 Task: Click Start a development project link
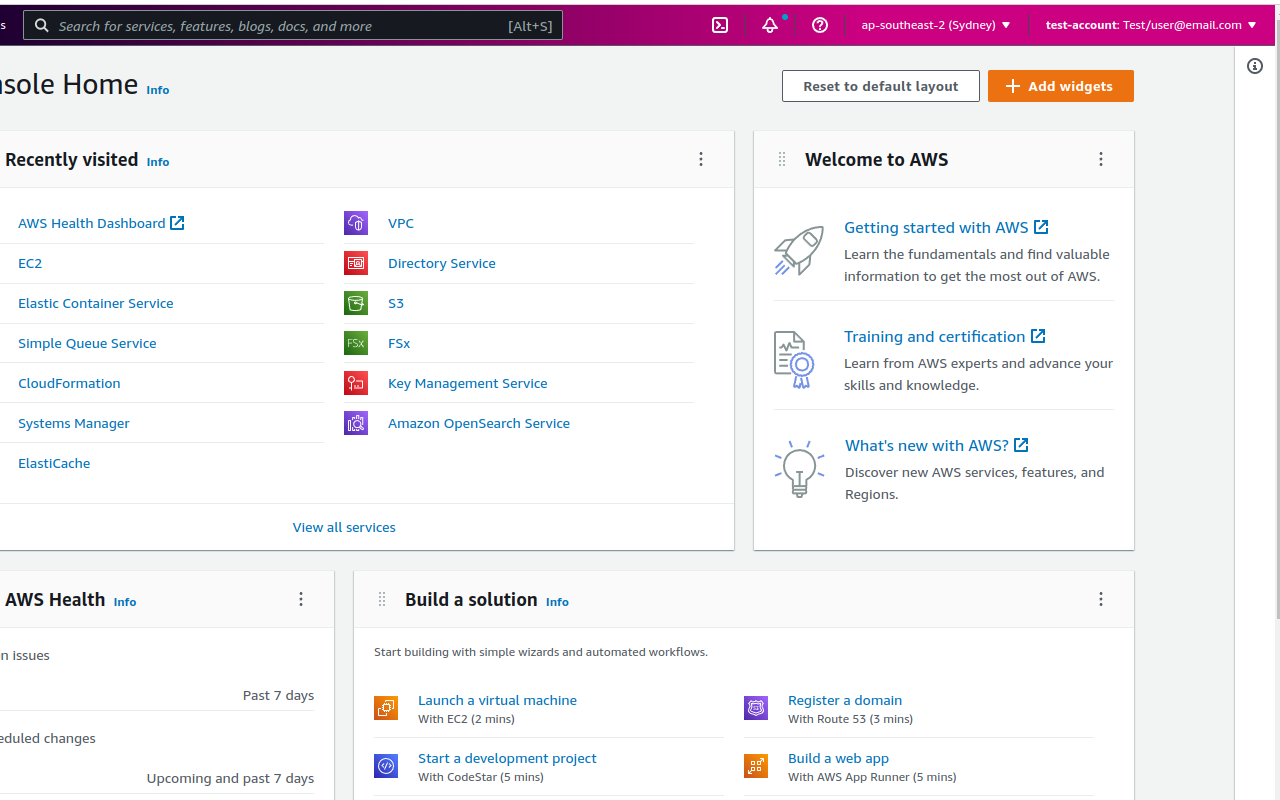click(507, 758)
